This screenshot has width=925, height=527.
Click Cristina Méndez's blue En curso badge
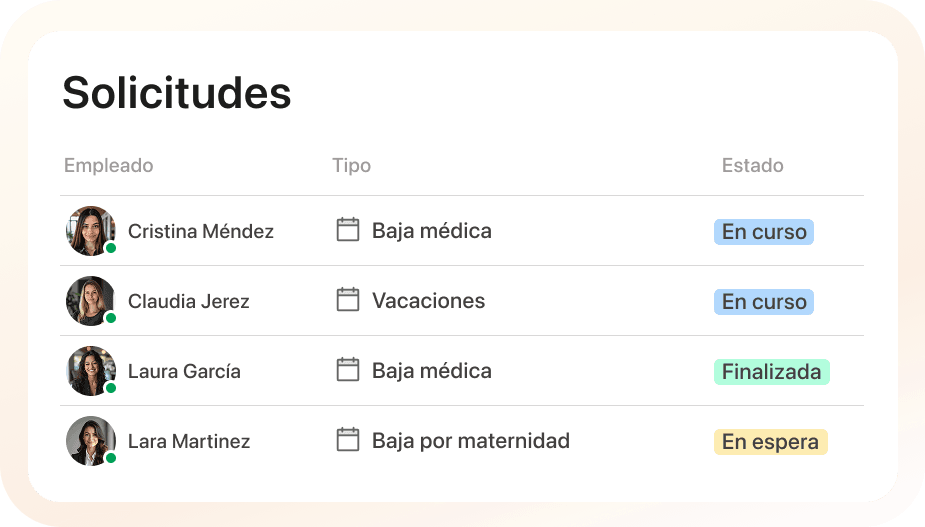(x=764, y=232)
